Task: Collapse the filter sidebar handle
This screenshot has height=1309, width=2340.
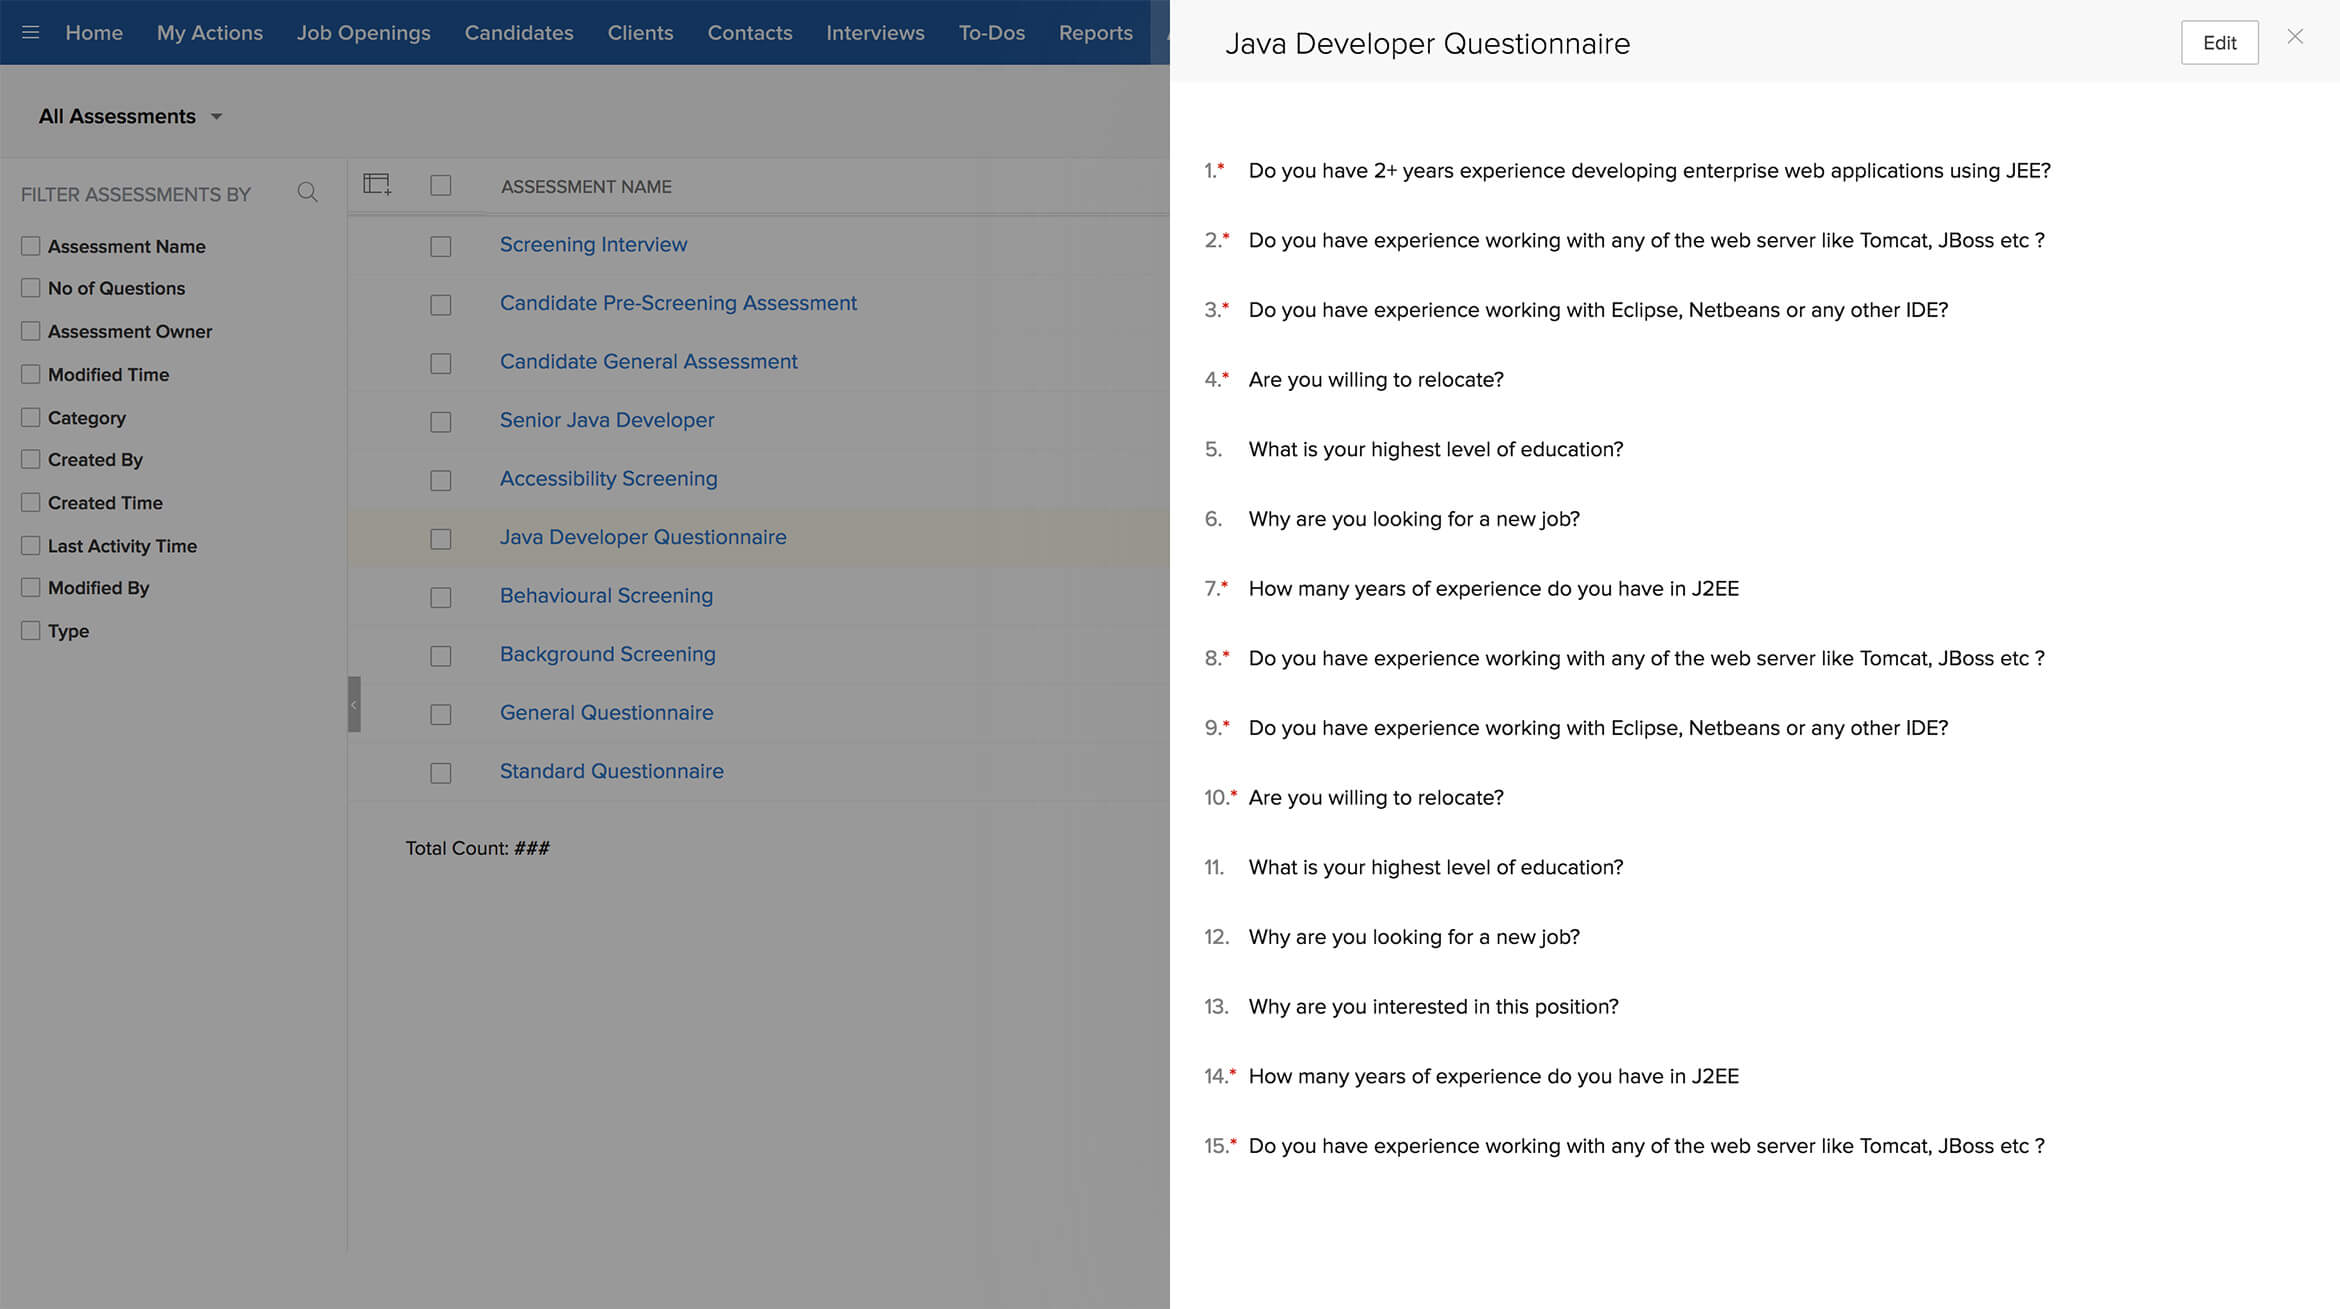Action: coord(354,704)
